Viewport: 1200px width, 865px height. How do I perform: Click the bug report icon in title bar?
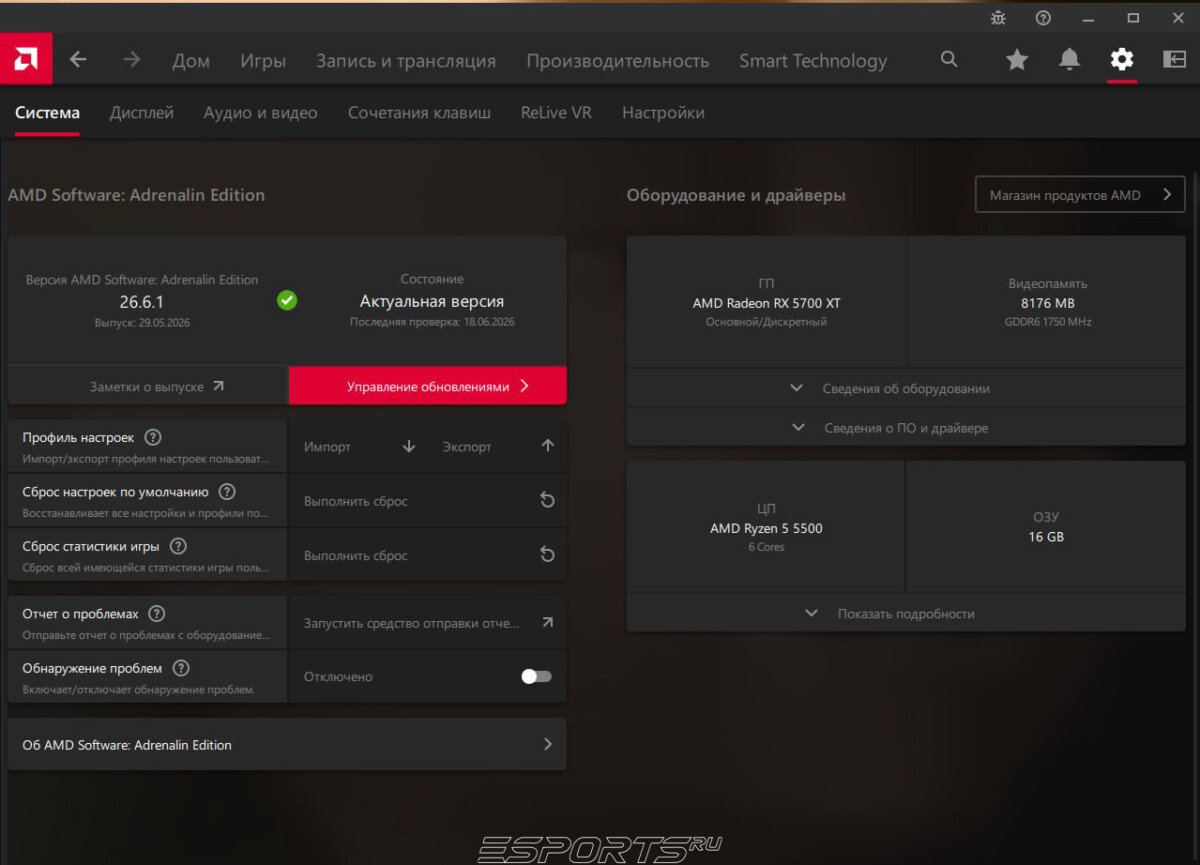click(x=998, y=17)
